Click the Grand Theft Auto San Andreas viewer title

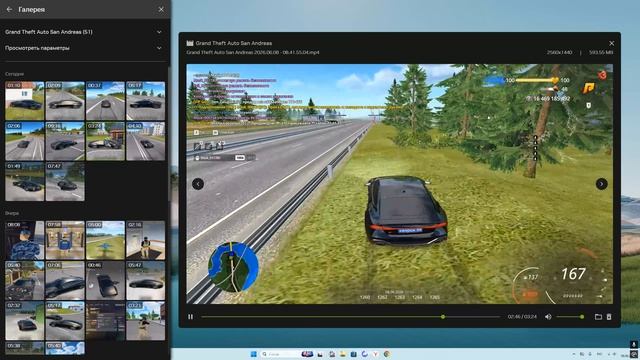[x=233, y=43]
